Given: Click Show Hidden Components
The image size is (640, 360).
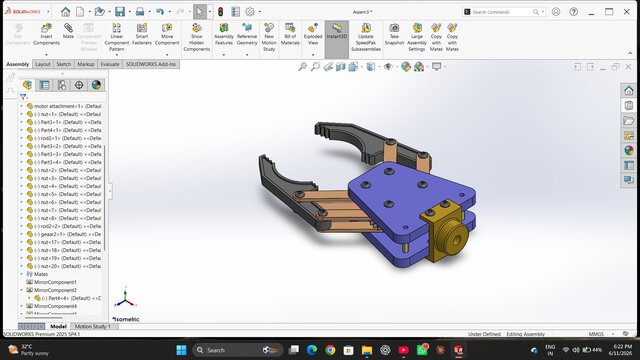Looking at the screenshot, I should (x=197, y=37).
